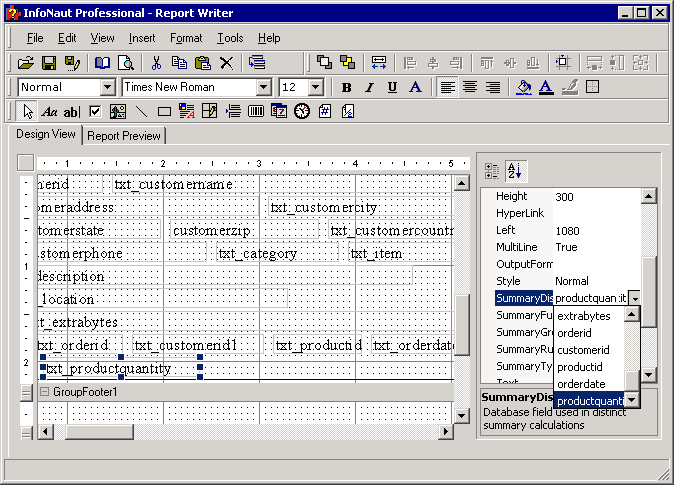Image resolution: width=674 pixels, height=485 pixels.
Task: Insert a date field with the calendar icon
Action: [x=279, y=112]
